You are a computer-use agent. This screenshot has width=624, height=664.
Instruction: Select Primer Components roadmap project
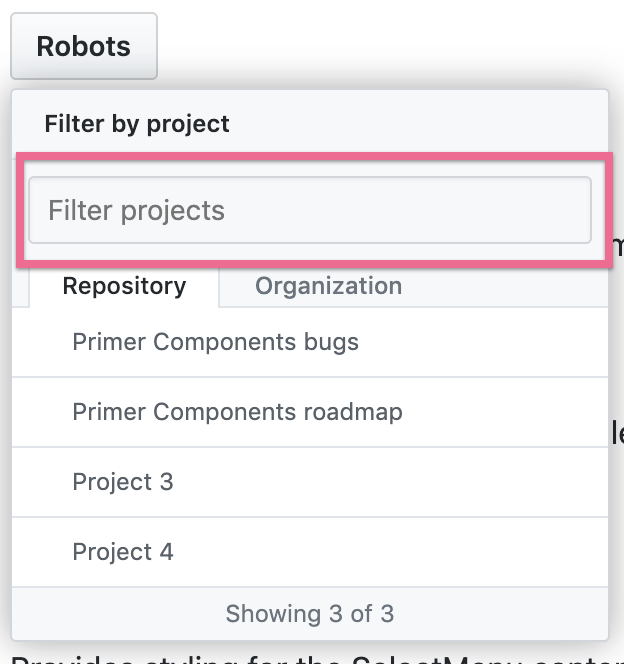point(237,412)
